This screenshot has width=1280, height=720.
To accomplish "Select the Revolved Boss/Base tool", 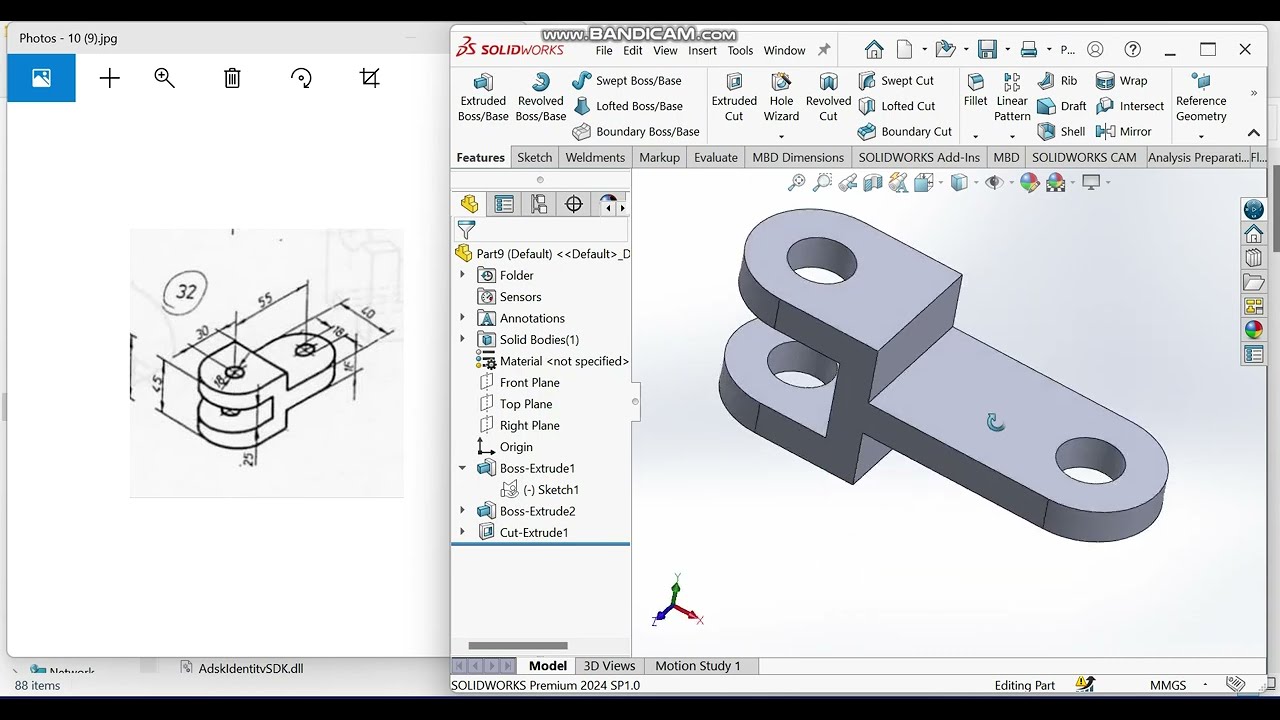I will 541,97.
